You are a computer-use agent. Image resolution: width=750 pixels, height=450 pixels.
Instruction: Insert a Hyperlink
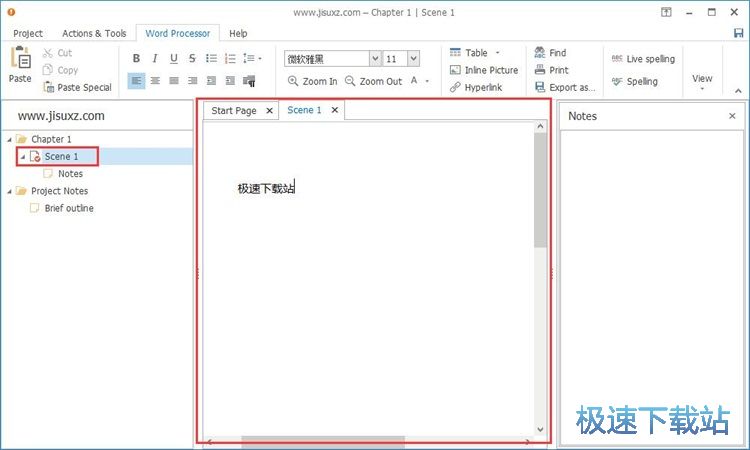coord(476,88)
